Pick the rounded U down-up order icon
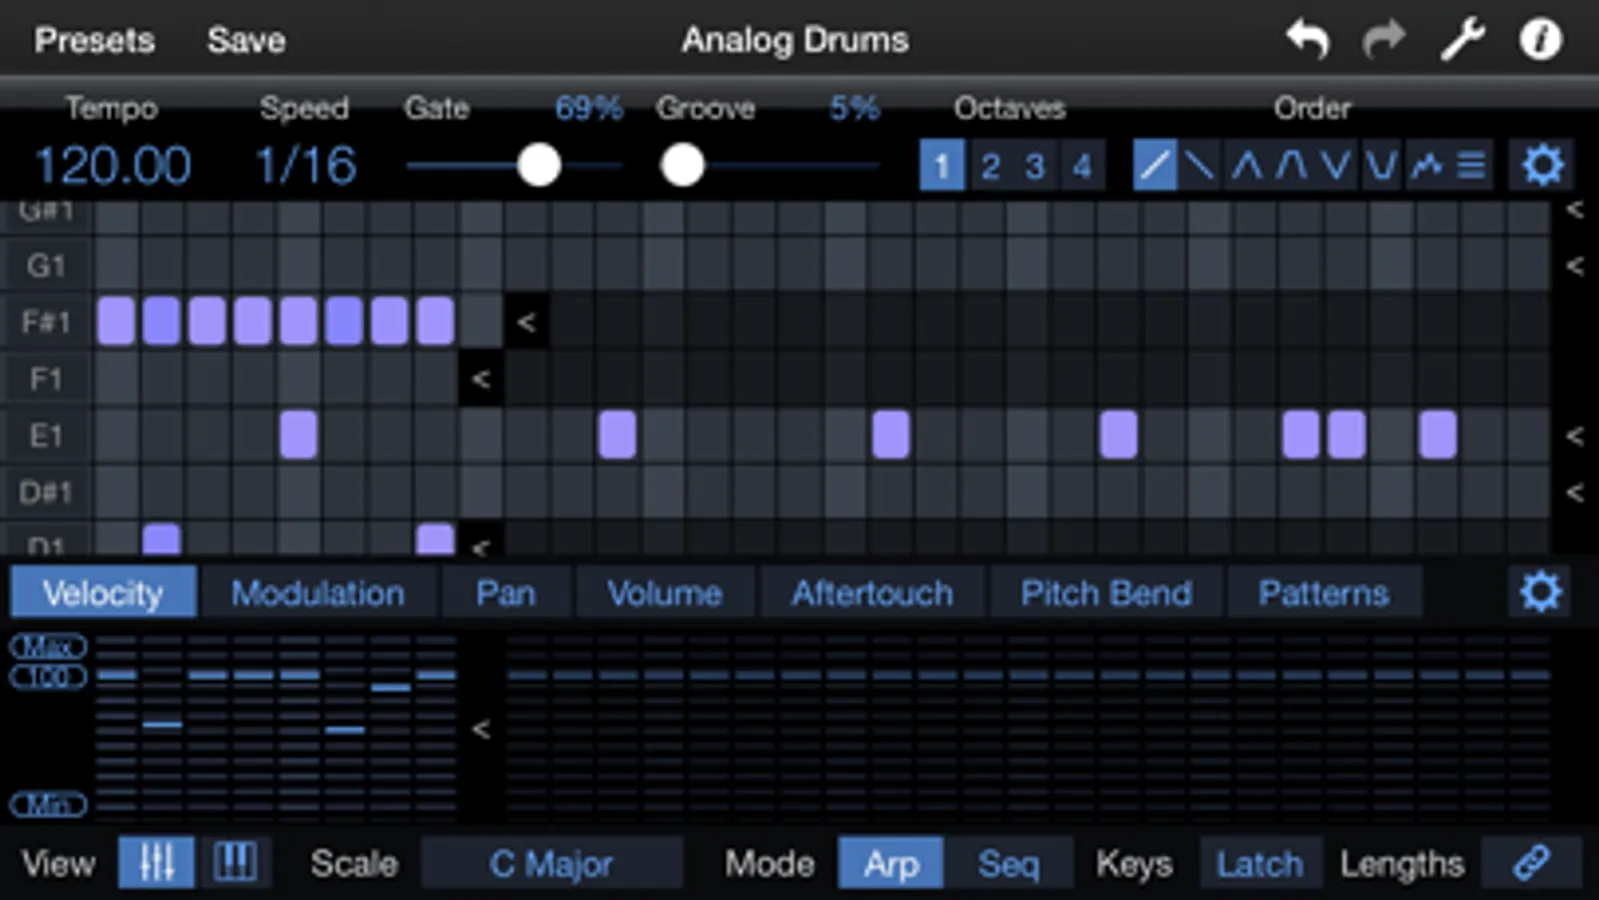The width and height of the screenshot is (1599, 900). (x=1381, y=165)
